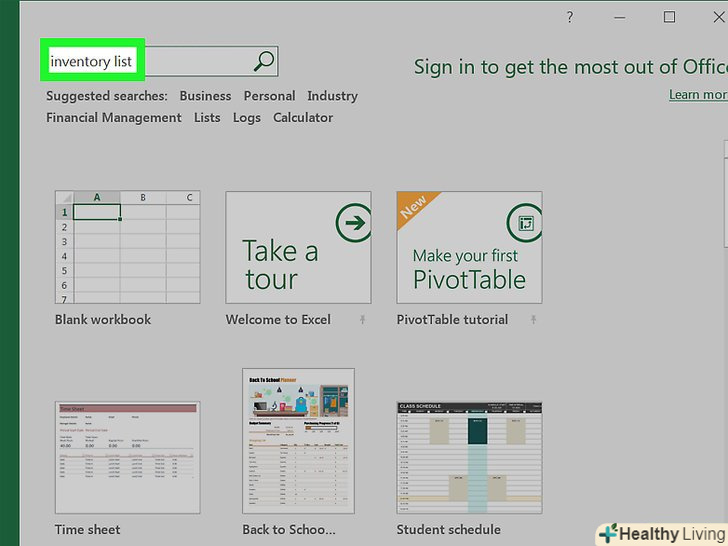Open the Student schedule template thumbnail
Screen dimensions: 728x546
(469, 458)
